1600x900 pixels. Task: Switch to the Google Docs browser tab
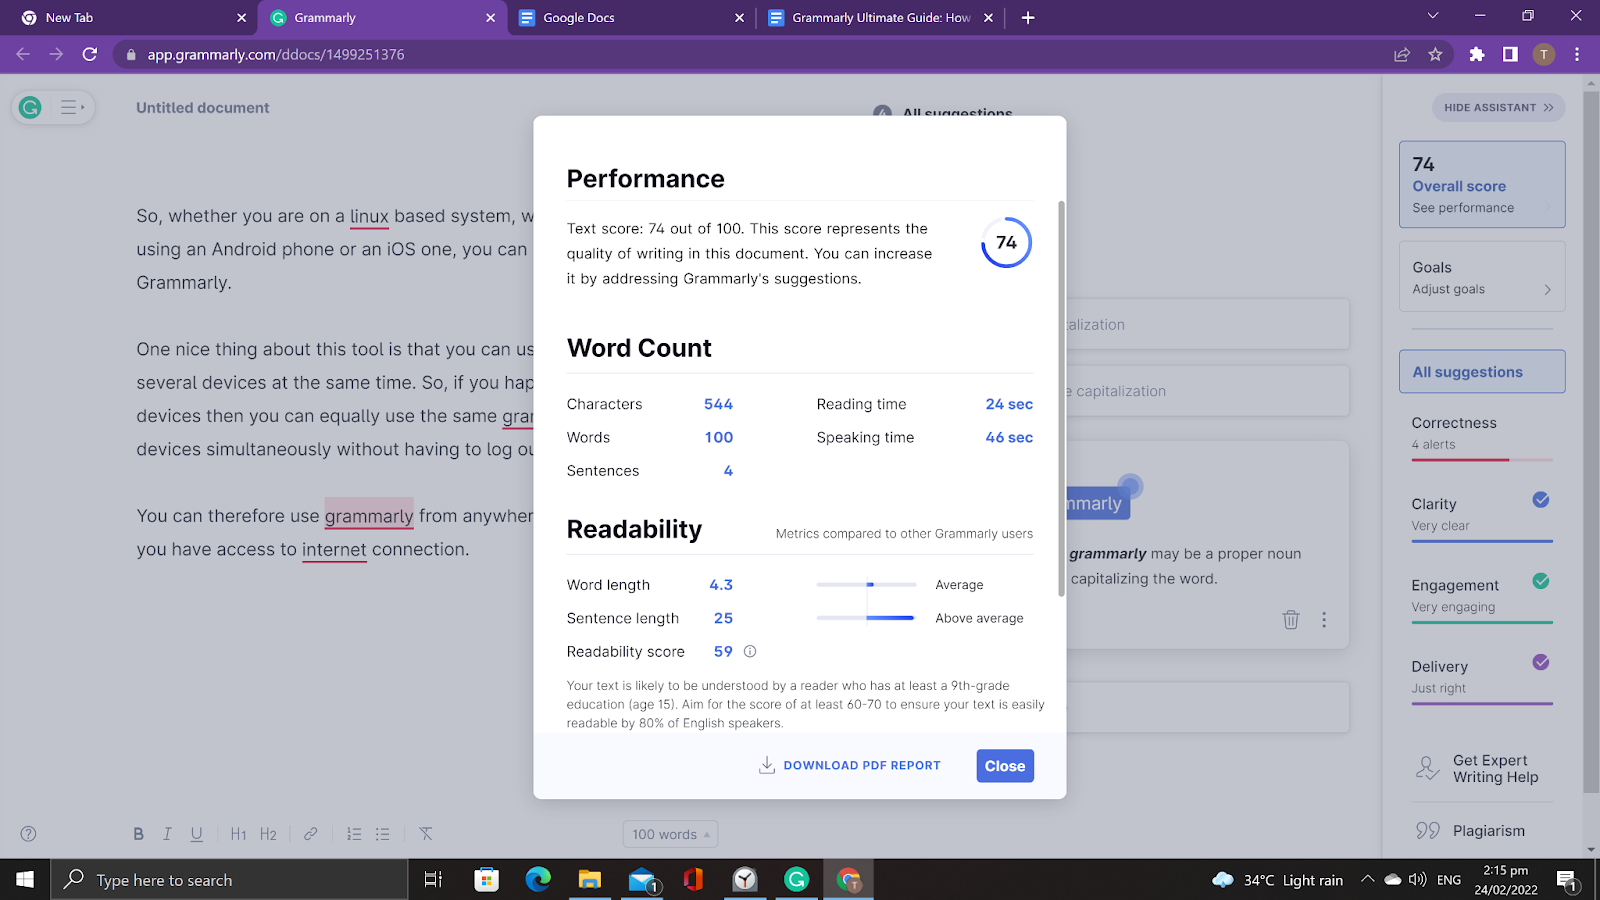click(x=631, y=18)
